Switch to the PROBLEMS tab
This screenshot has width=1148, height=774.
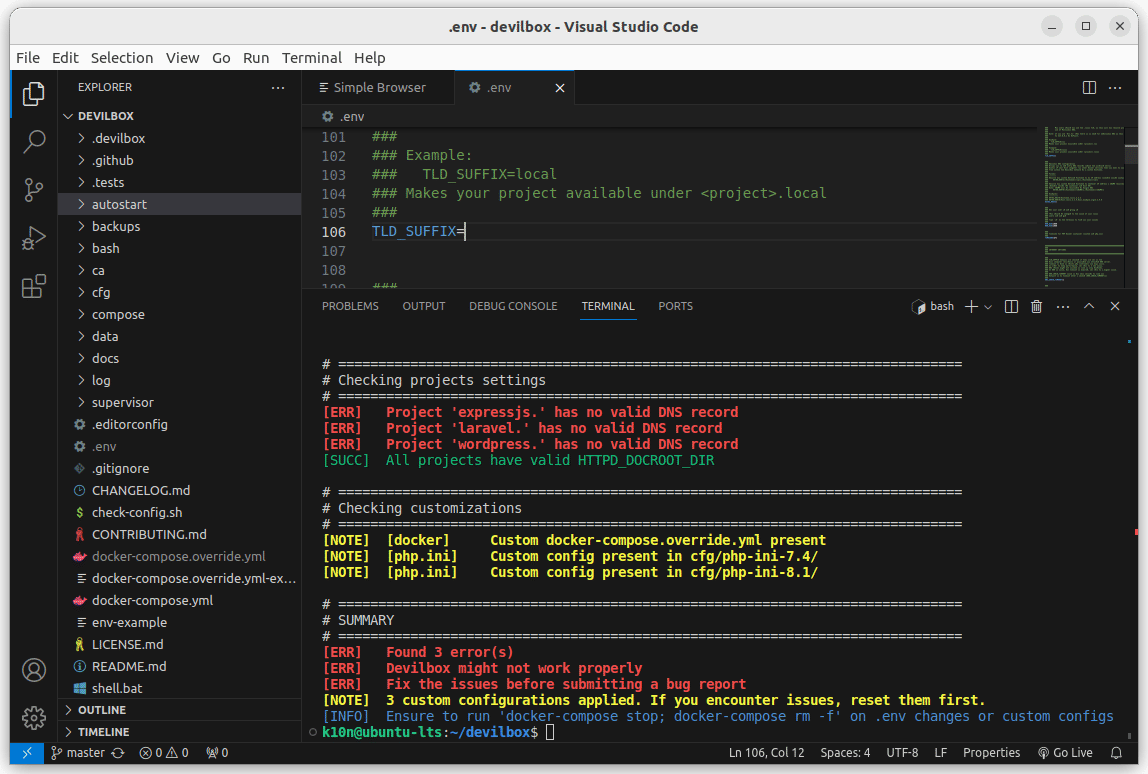coord(350,306)
